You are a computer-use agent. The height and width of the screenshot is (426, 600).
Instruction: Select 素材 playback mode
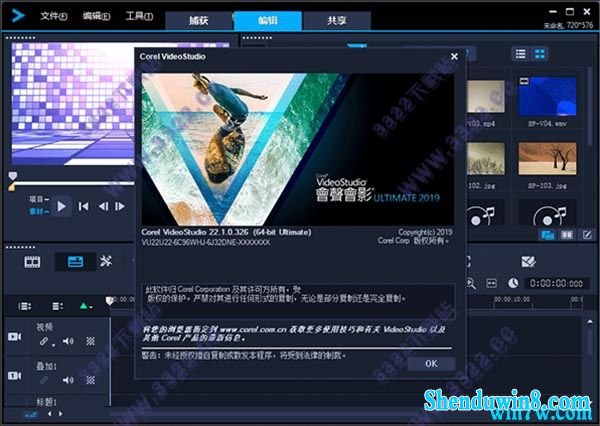click(x=39, y=212)
